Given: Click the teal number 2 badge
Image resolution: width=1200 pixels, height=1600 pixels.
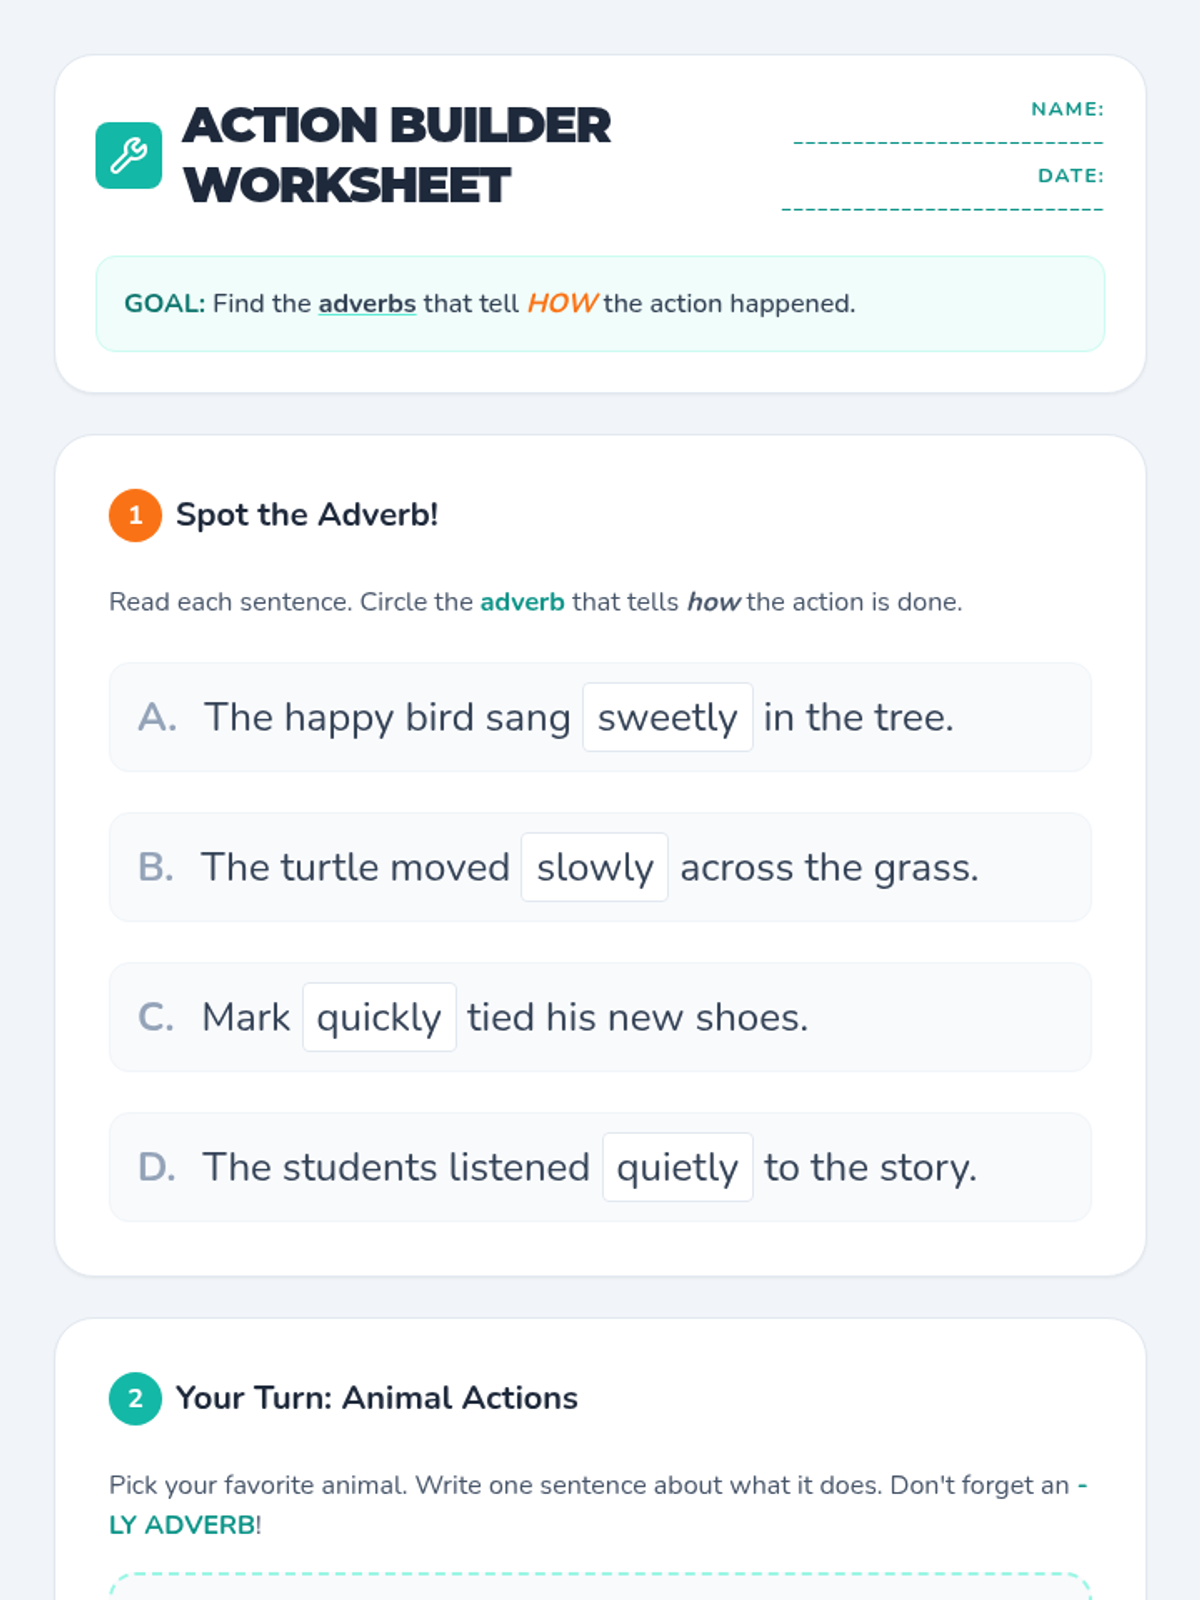Looking at the screenshot, I should point(135,1398).
